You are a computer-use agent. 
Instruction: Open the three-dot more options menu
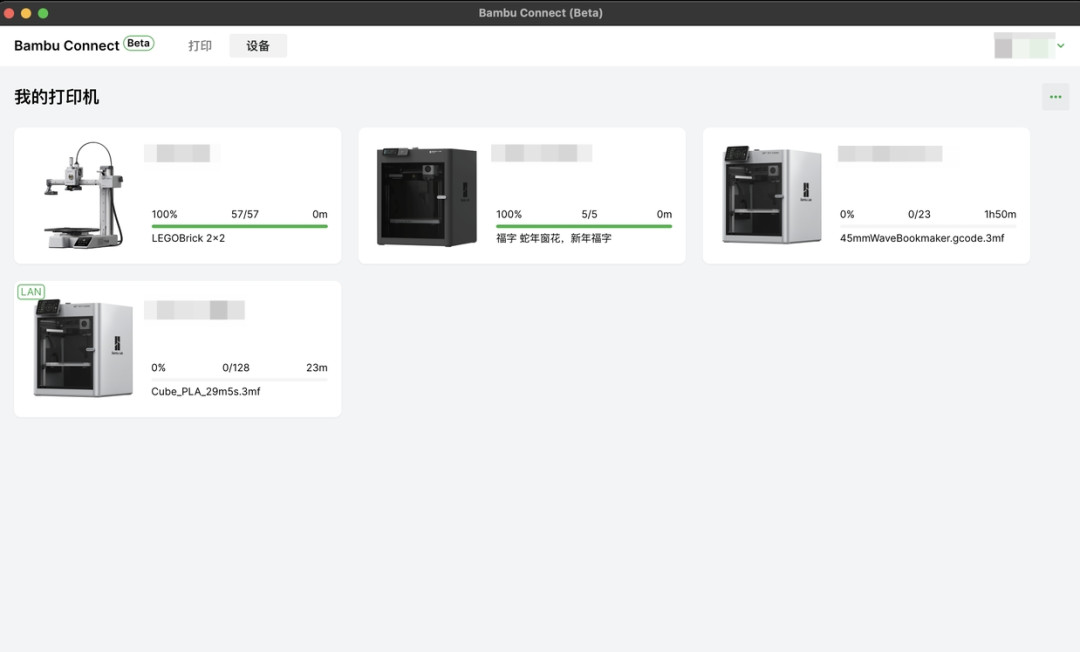[1055, 97]
